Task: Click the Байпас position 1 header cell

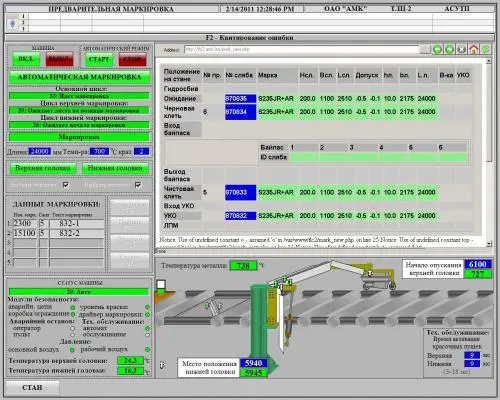Action: point(304,147)
